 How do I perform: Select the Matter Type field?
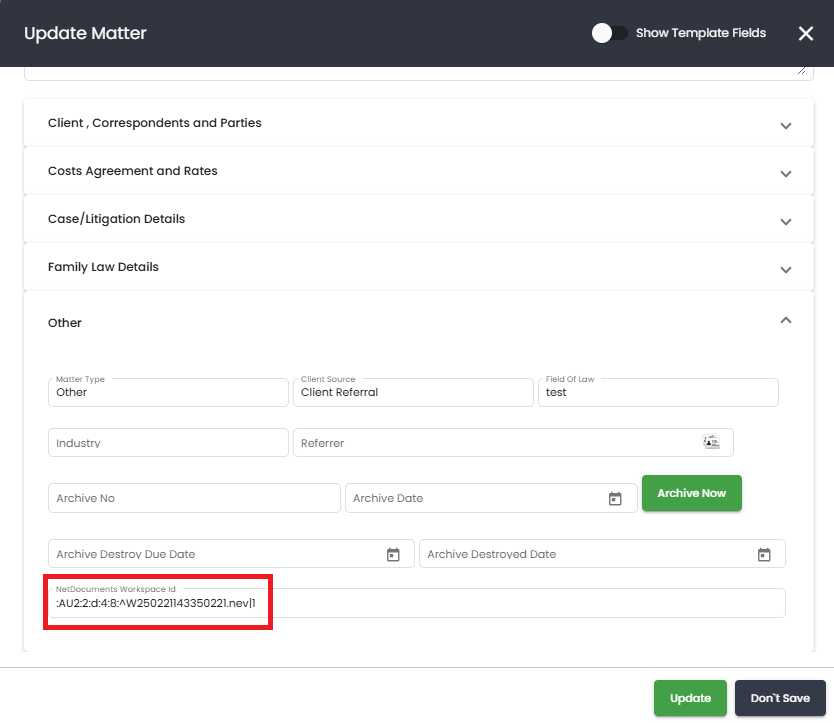(168, 393)
